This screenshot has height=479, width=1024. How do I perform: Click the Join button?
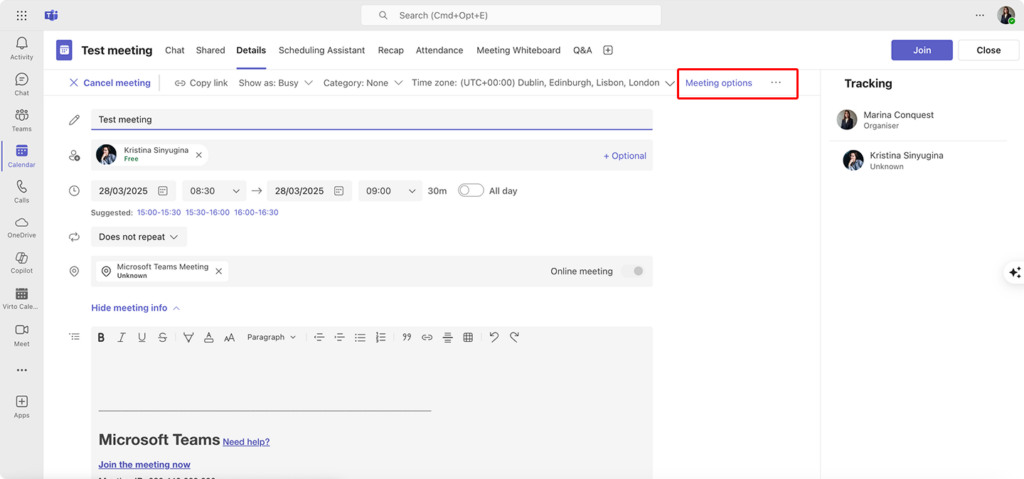[921, 50]
